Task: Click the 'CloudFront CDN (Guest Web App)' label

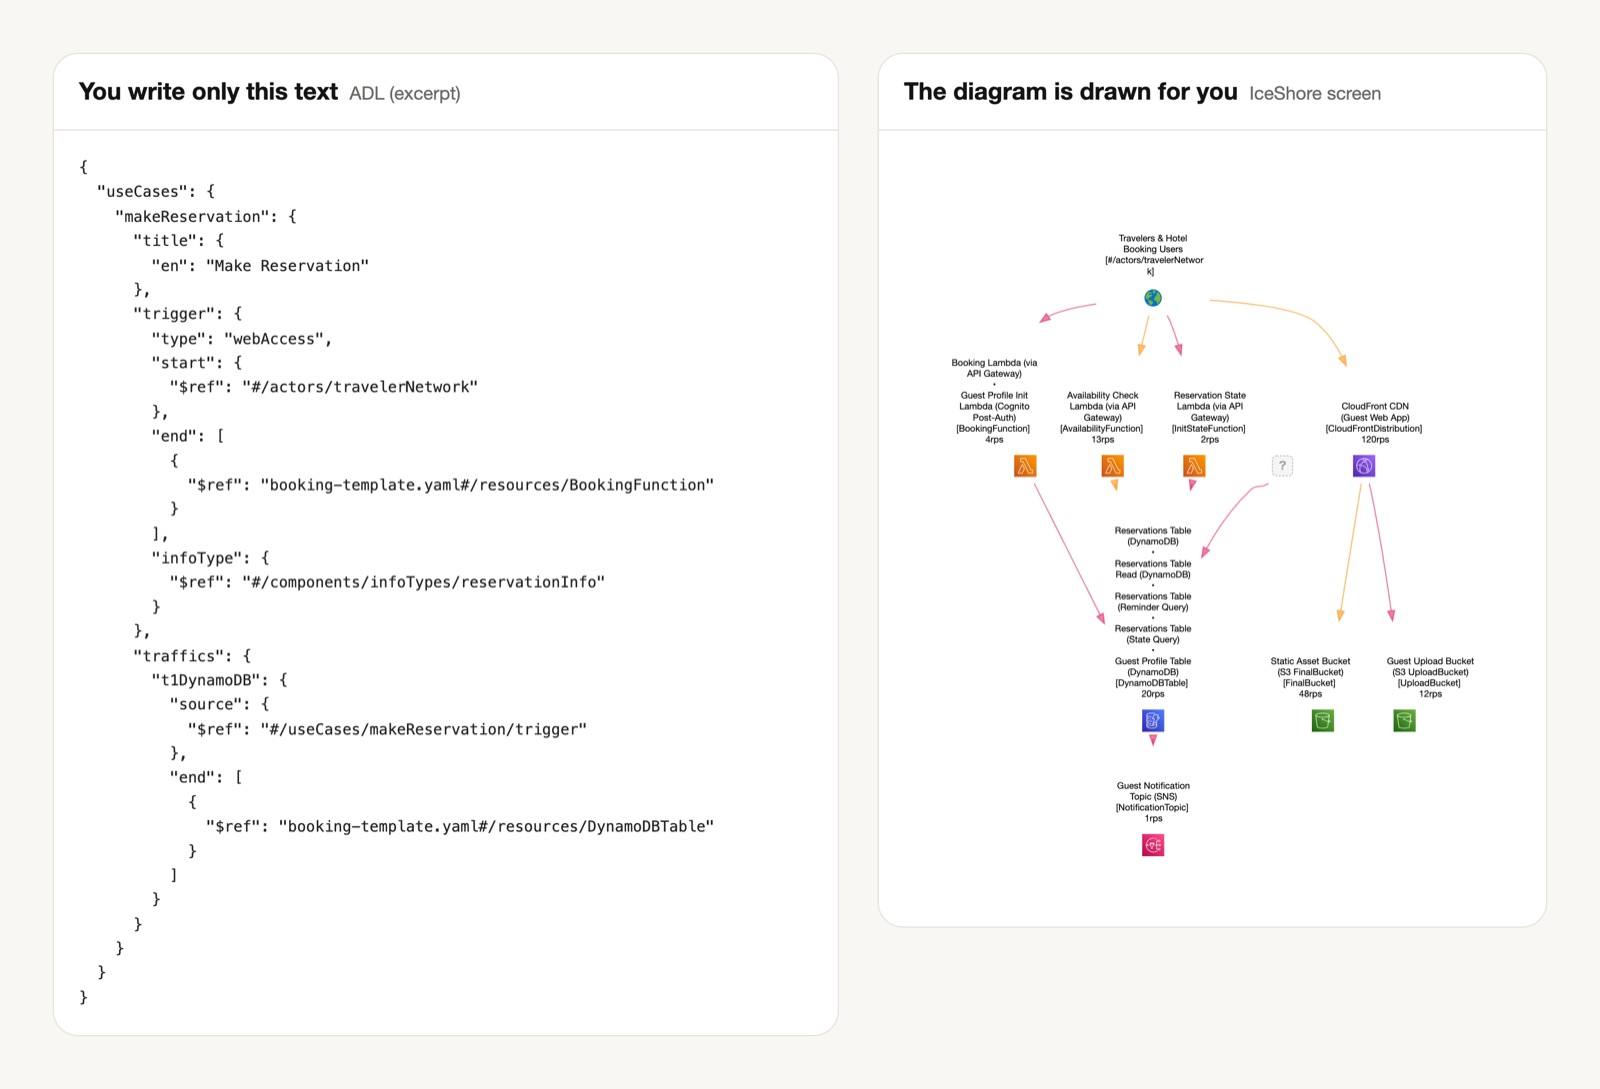Action: (1375, 412)
